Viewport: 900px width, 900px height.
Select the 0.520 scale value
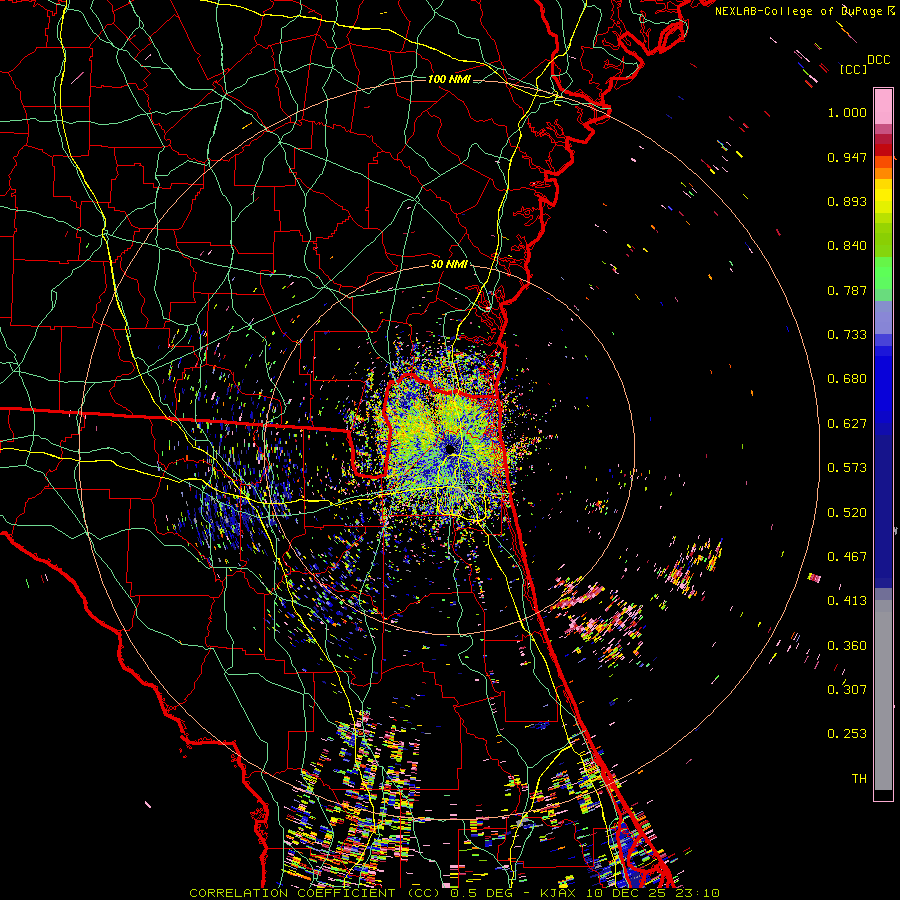[847, 513]
